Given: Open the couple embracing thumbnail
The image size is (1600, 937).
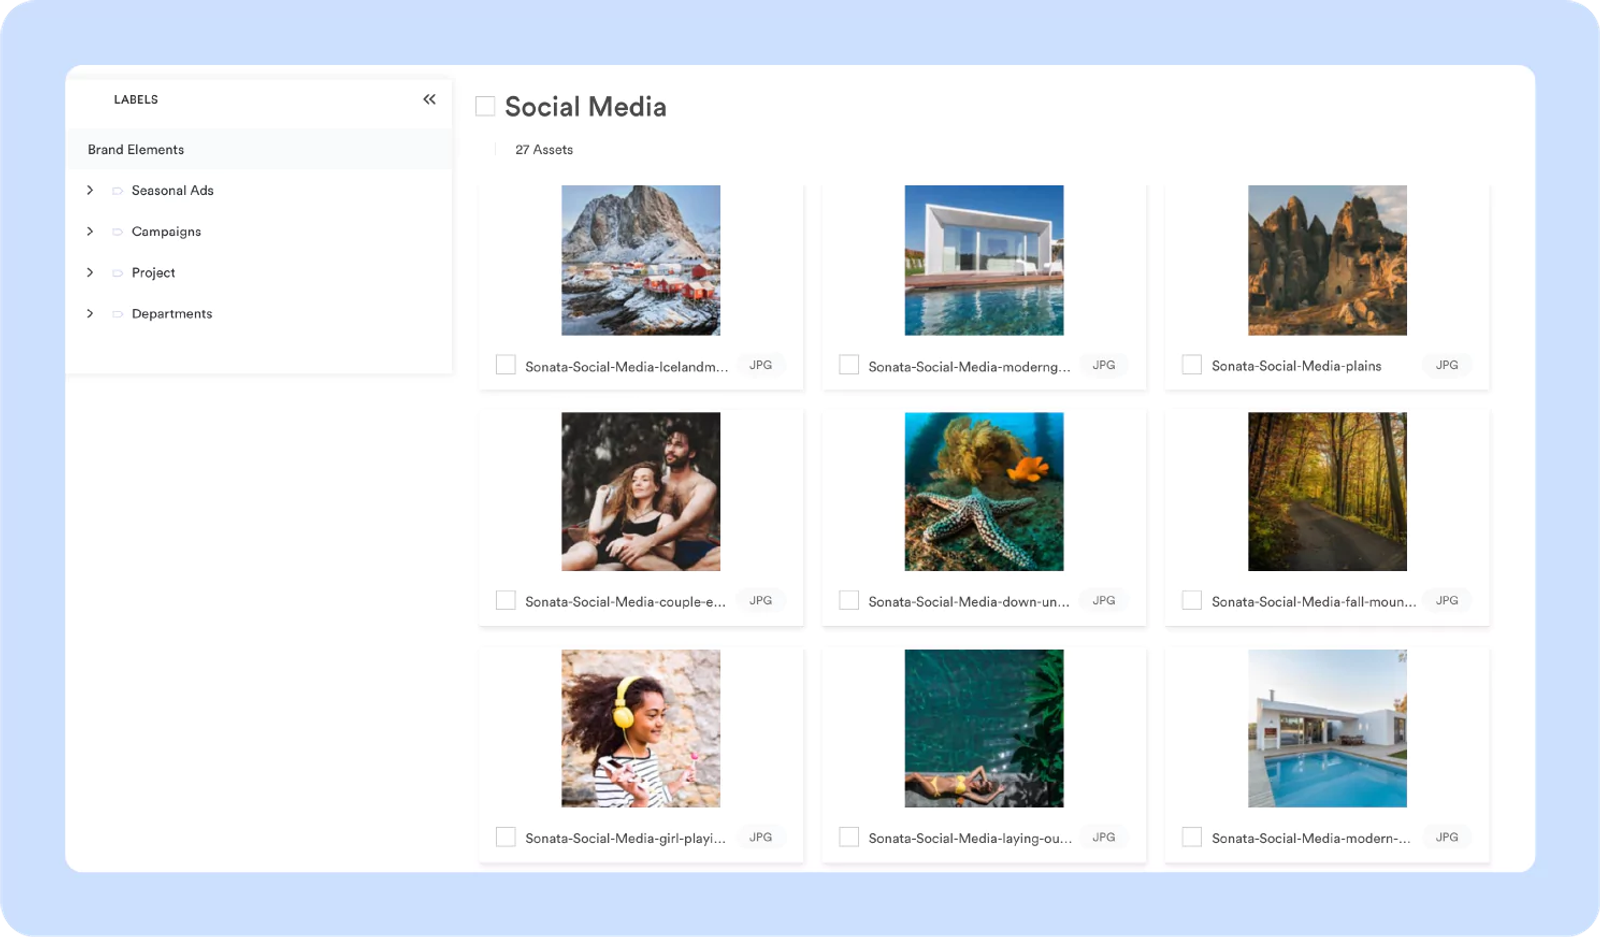Looking at the screenshot, I should [x=641, y=492].
